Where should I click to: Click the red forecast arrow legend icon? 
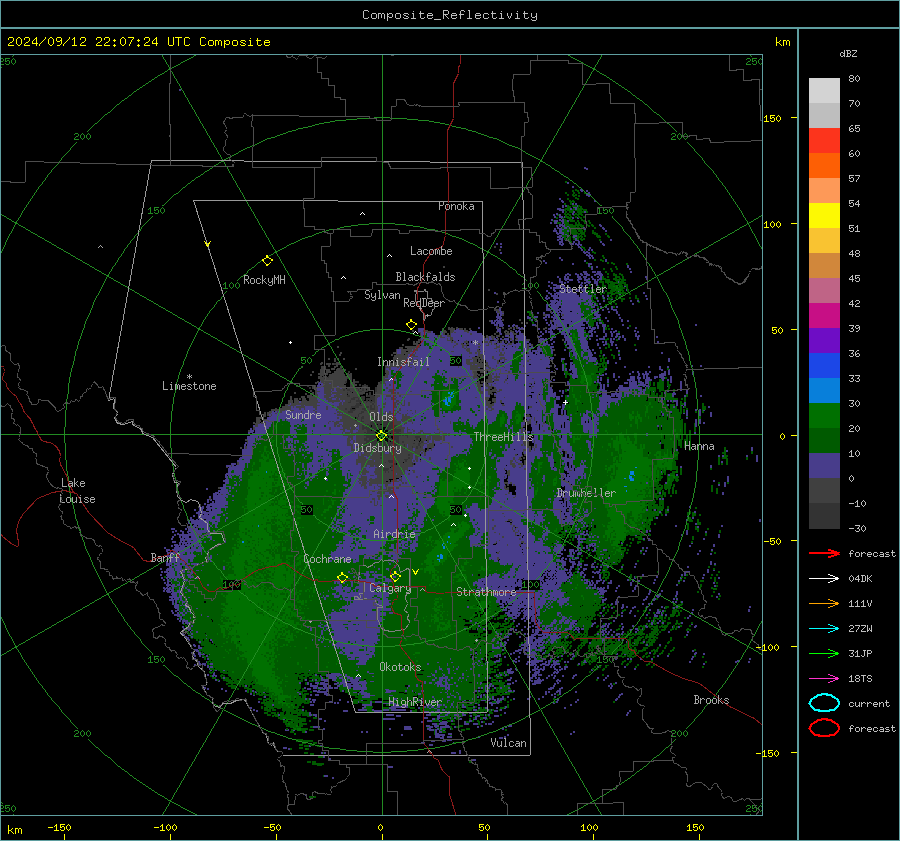pyautogui.click(x=824, y=553)
